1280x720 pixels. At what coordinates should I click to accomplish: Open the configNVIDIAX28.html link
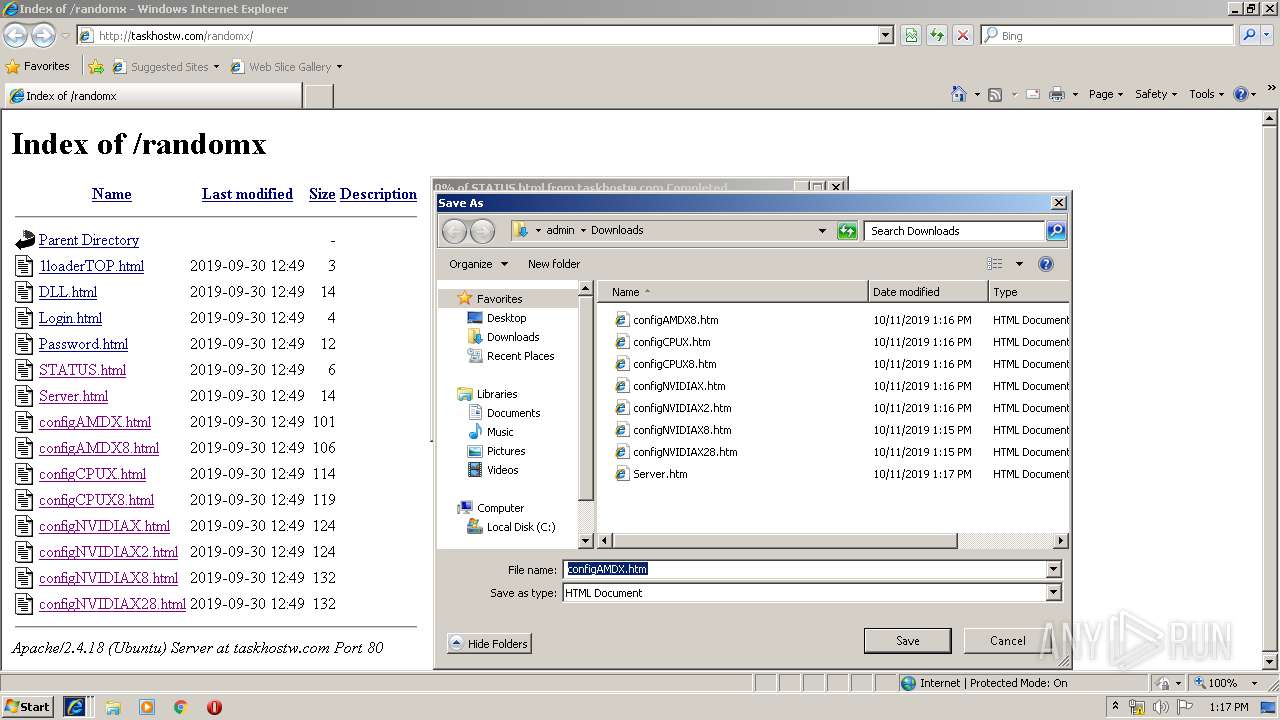click(x=112, y=604)
